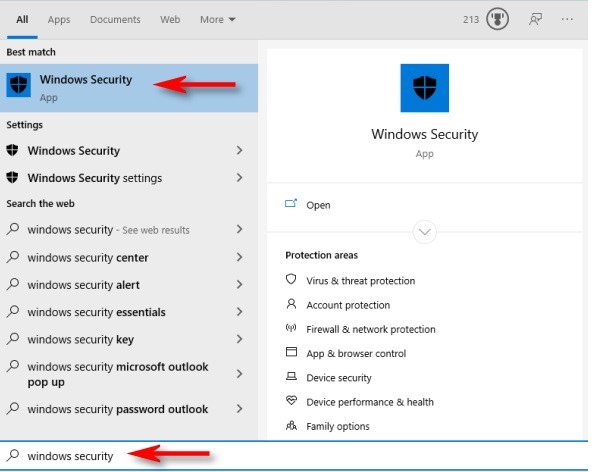
Task: Open App & browser control link
Action: (x=356, y=353)
